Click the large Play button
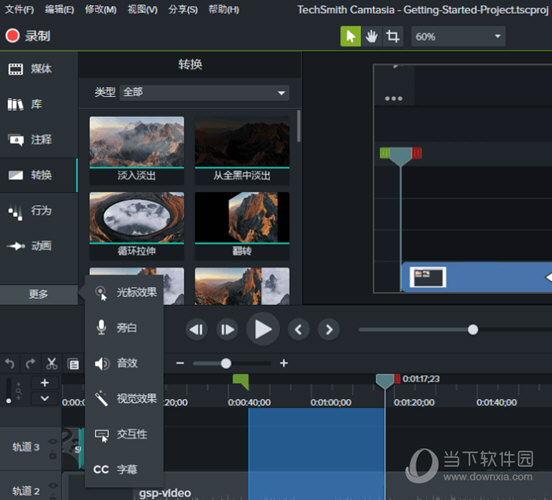552x500 pixels. coord(263,330)
